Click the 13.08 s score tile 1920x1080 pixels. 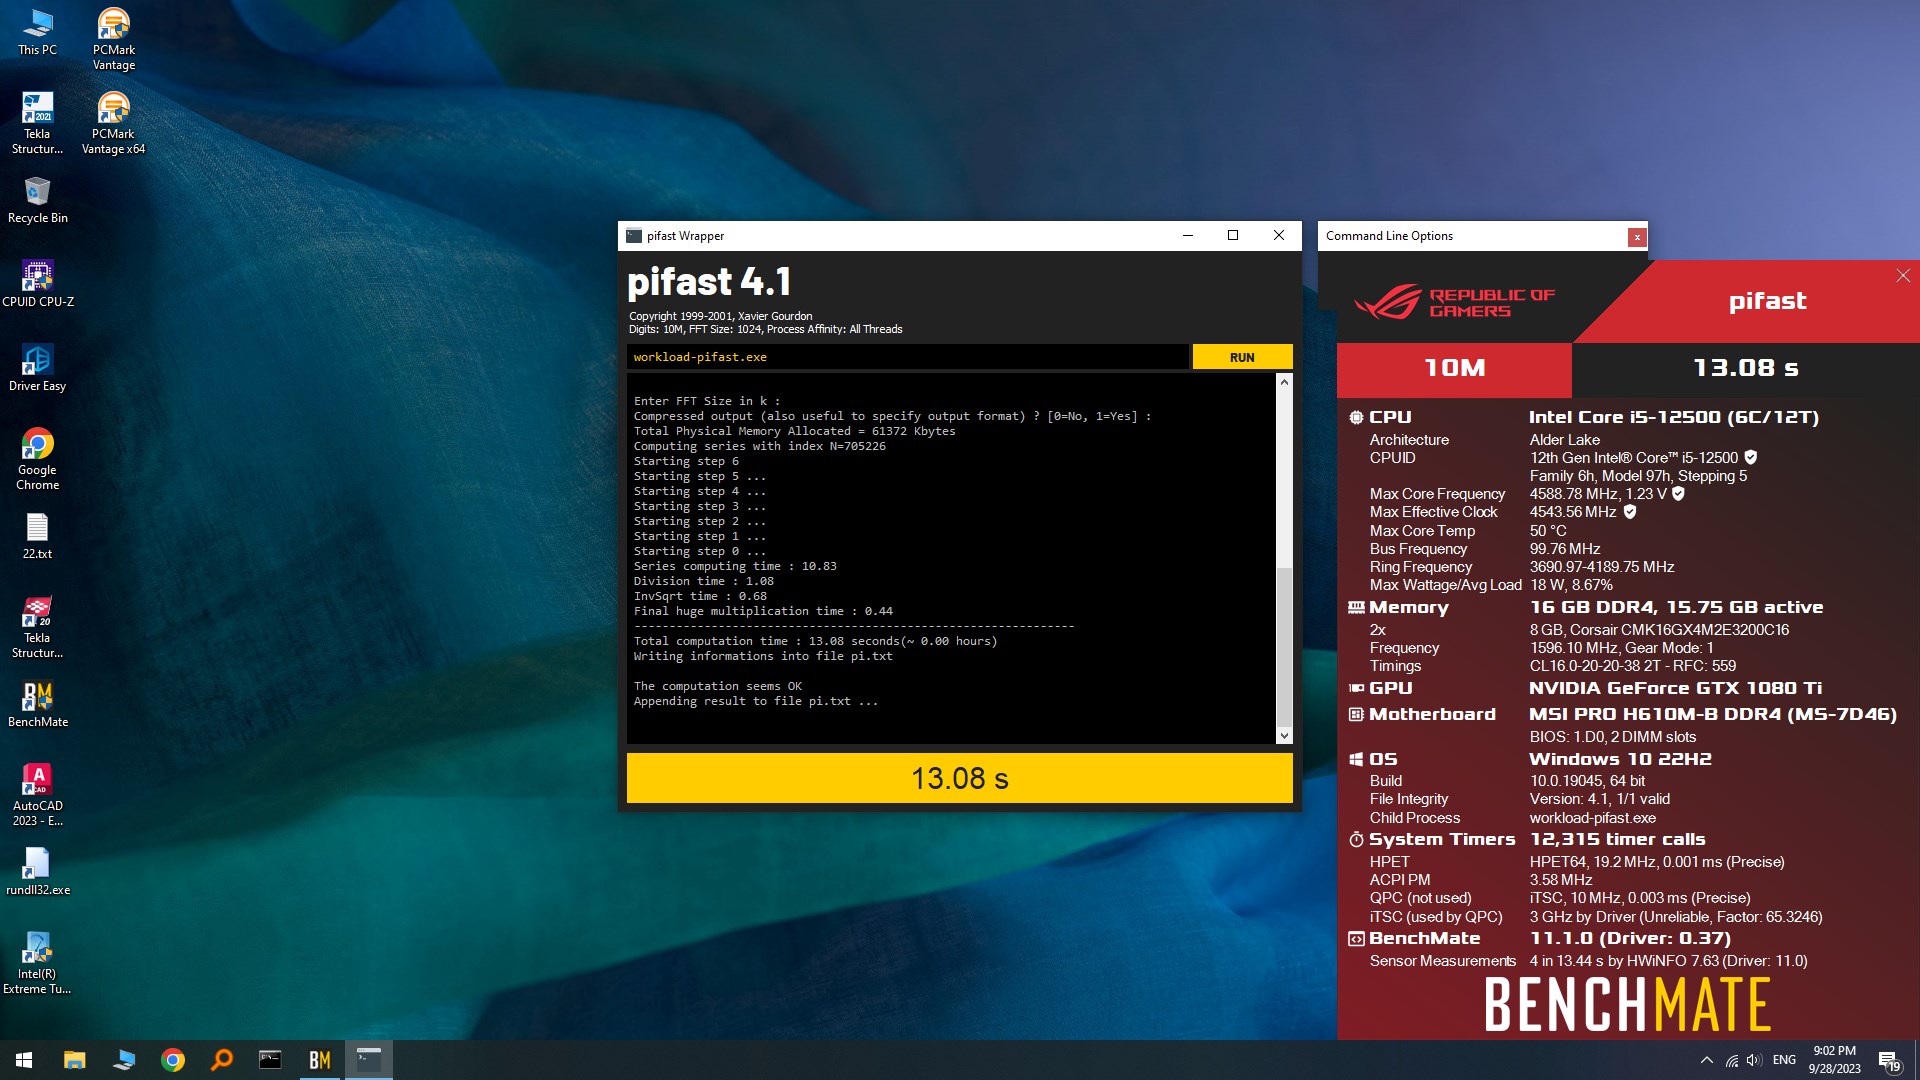(1745, 369)
